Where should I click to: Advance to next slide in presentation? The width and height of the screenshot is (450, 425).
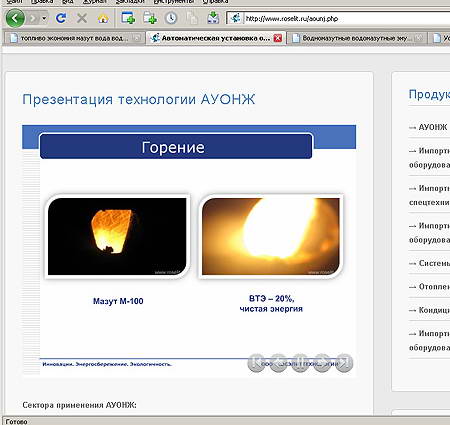322,362
